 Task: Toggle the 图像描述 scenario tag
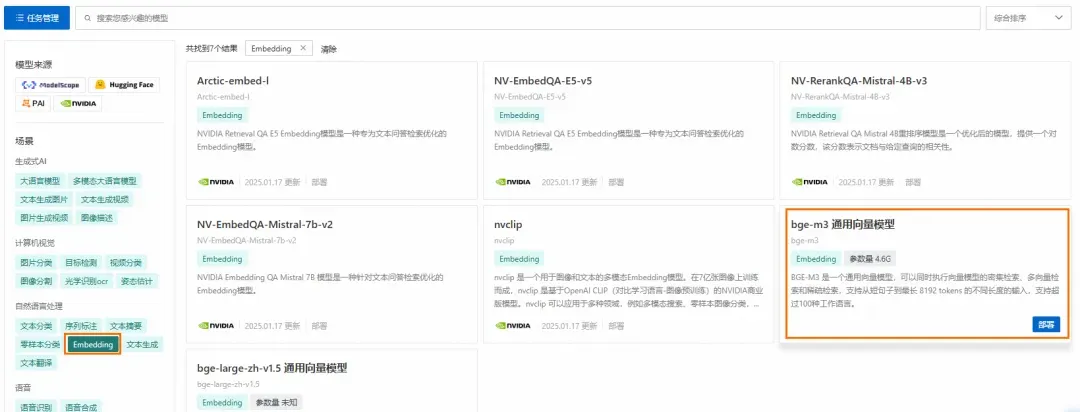point(97,218)
